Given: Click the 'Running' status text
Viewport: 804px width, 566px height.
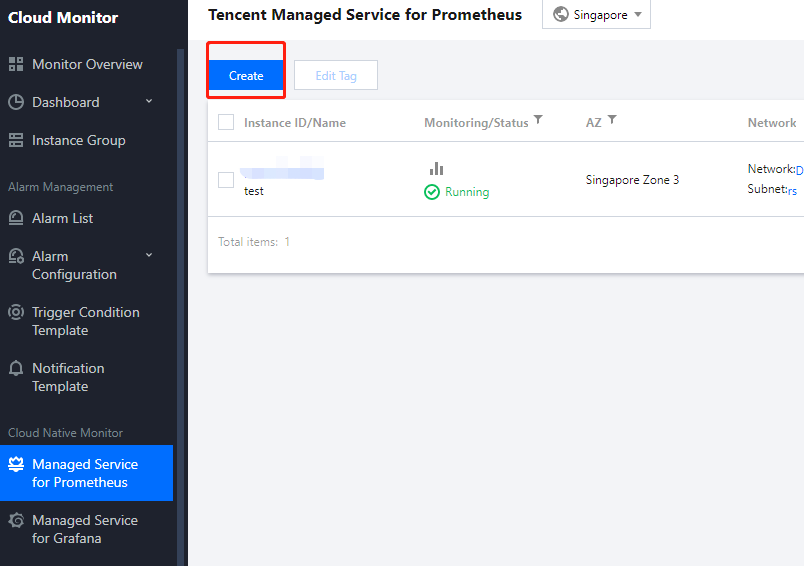Looking at the screenshot, I should coord(467,192).
